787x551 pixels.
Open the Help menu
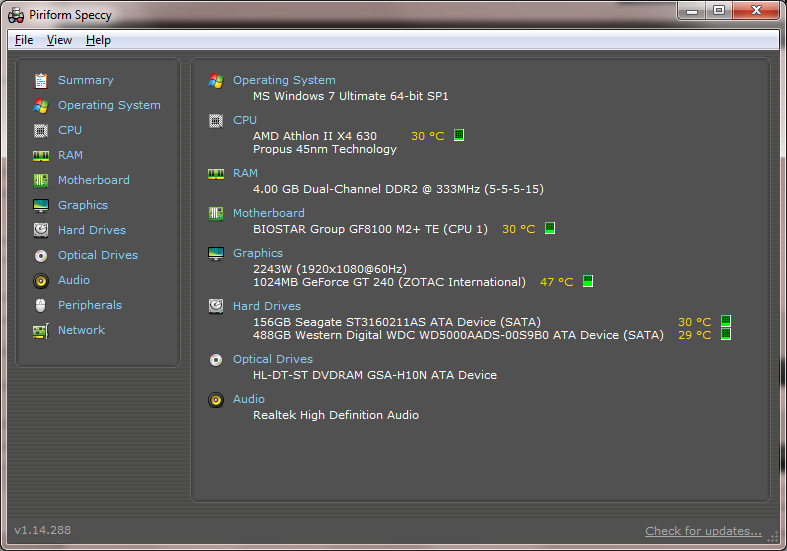click(98, 40)
